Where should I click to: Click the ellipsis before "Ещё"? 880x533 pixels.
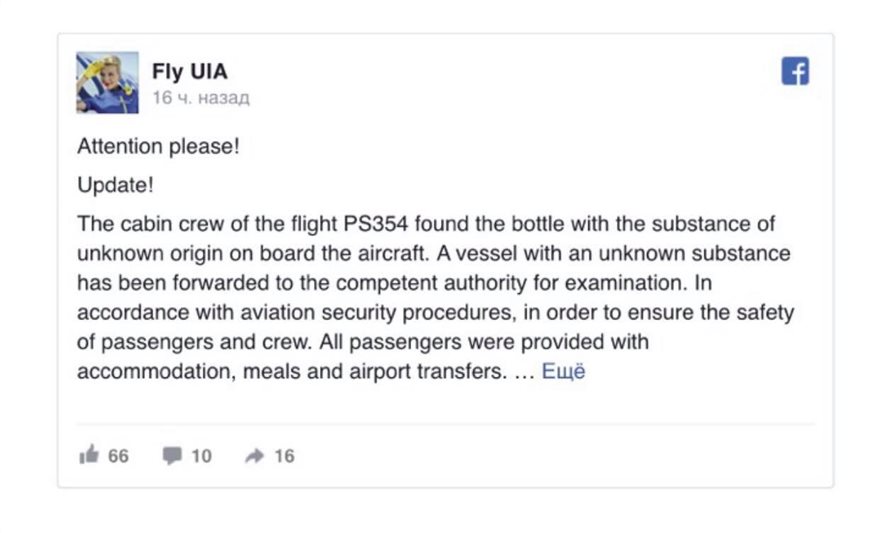click(524, 373)
